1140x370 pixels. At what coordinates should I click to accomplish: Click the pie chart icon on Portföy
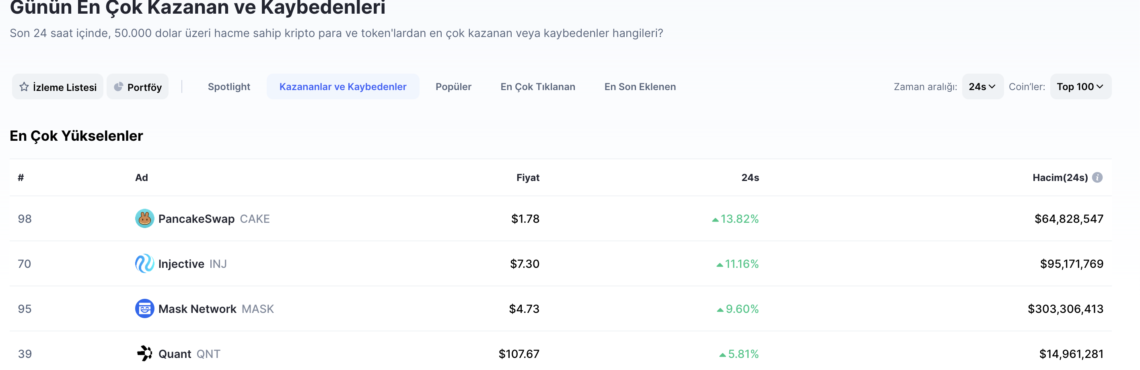click(119, 87)
